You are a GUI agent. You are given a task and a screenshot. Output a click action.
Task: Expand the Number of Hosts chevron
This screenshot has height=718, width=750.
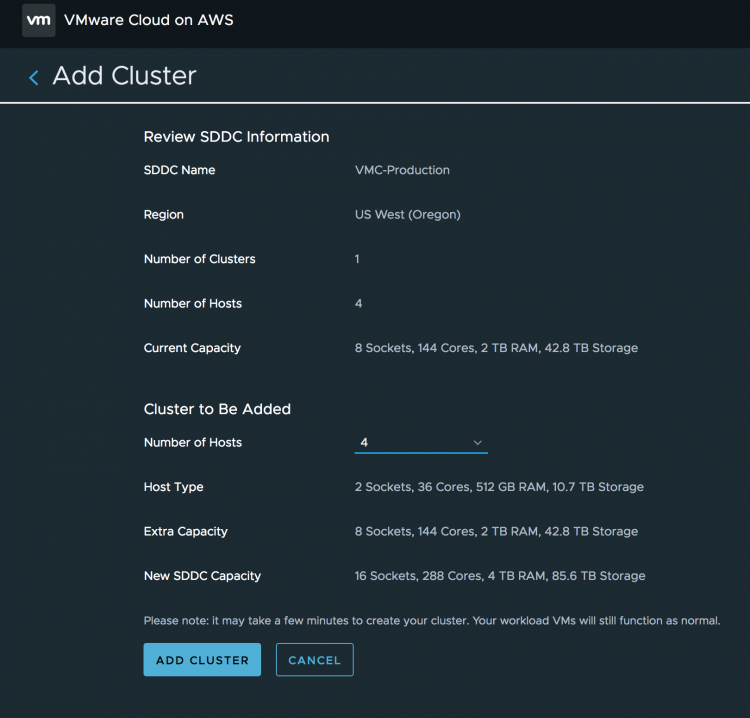477,442
